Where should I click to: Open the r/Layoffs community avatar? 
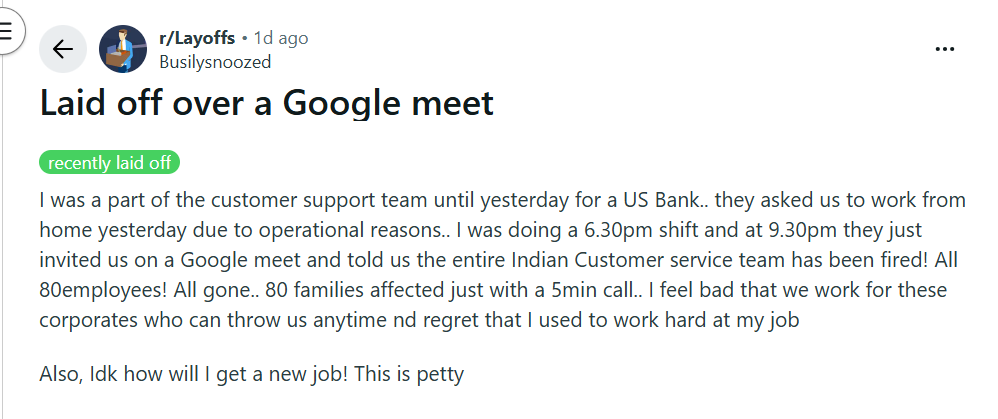click(x=123, y=49)
